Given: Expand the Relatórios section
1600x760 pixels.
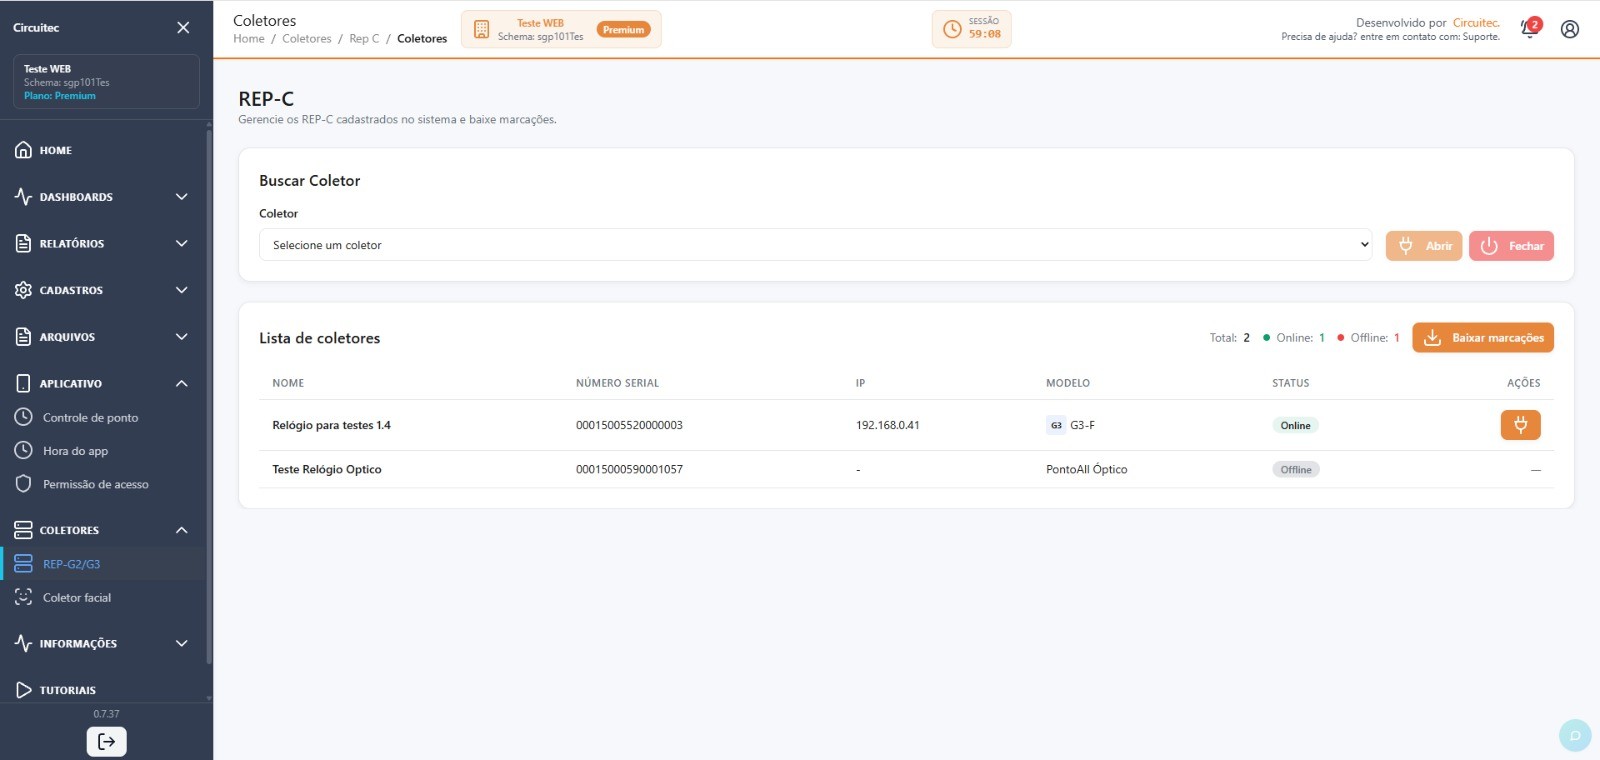Looking at the screenshot, I should (103, 243).
